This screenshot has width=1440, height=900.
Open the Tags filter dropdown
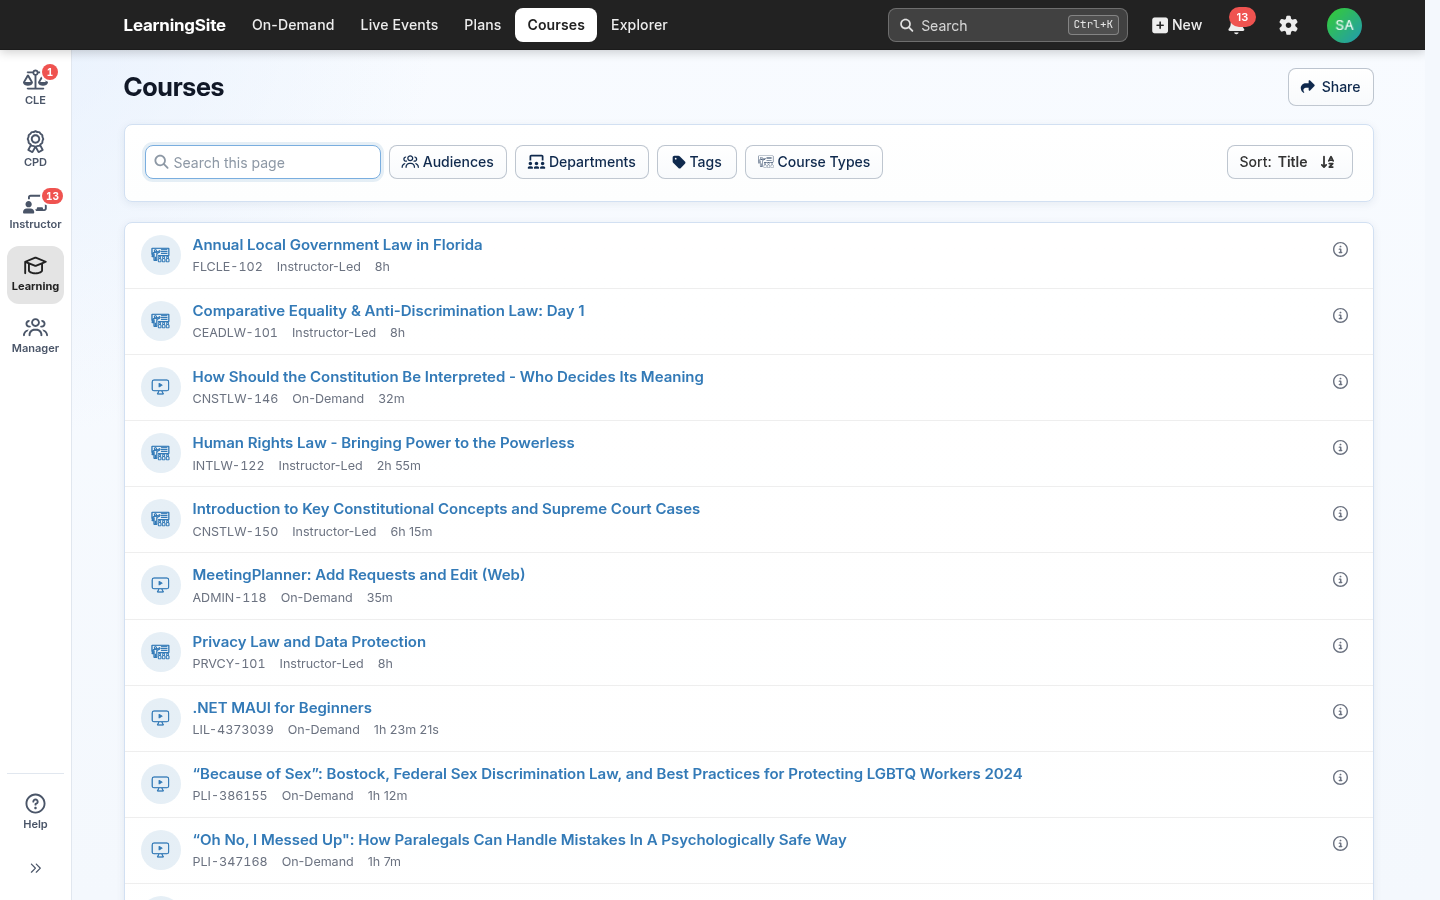point(697,162)
